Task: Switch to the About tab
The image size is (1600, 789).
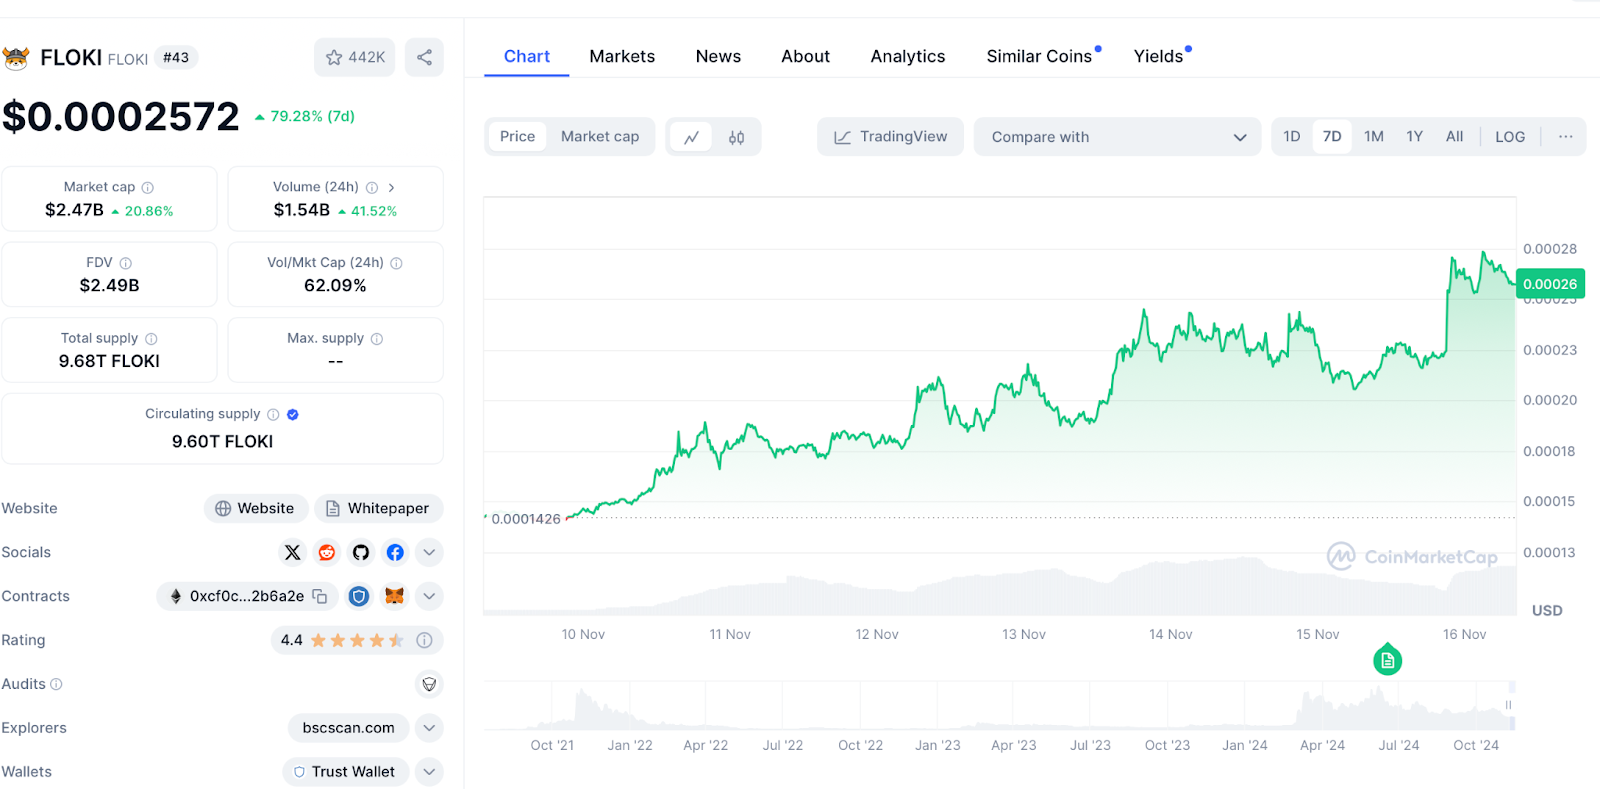Action: [805, 56]
